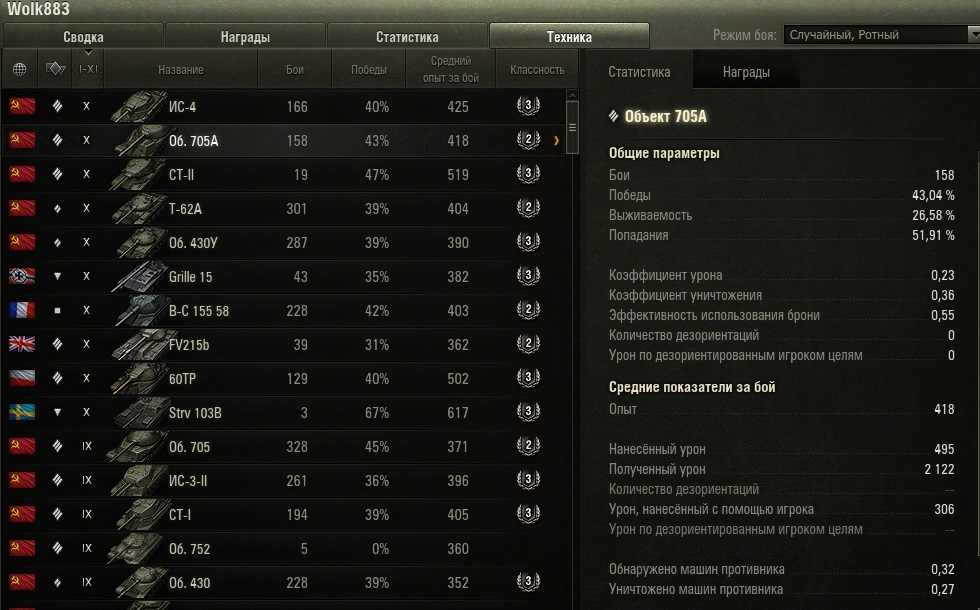This screenshot has width=980, height=610.
Task: Sort by vehicle type icon header
Action: (56, 69)
